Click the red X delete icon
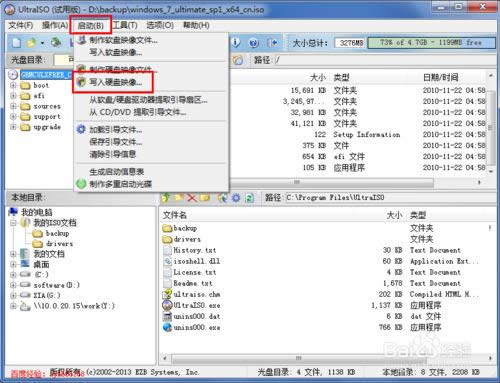 tap(192, 198)
